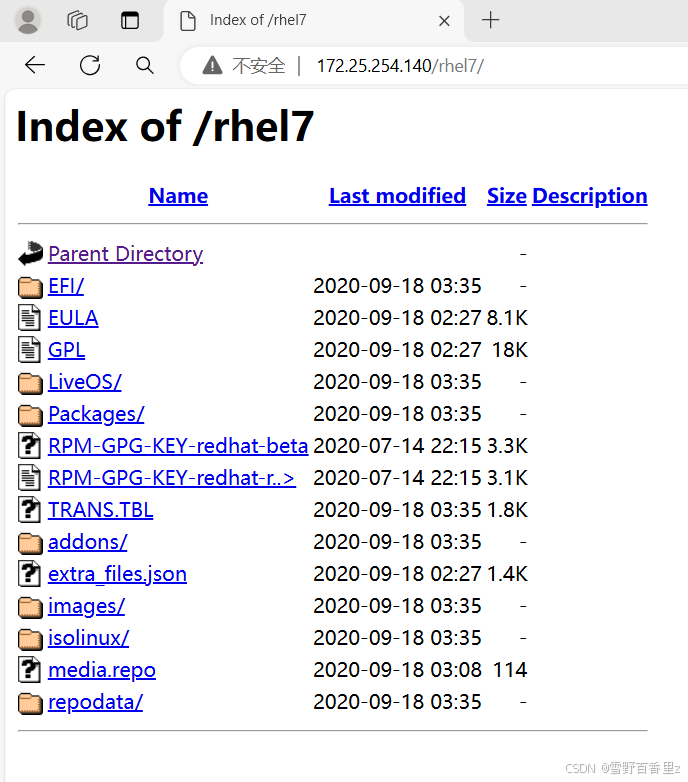Open the isolinux/ folder link
688x782 pixels.
pyautogui.click(x=89, y=638)
